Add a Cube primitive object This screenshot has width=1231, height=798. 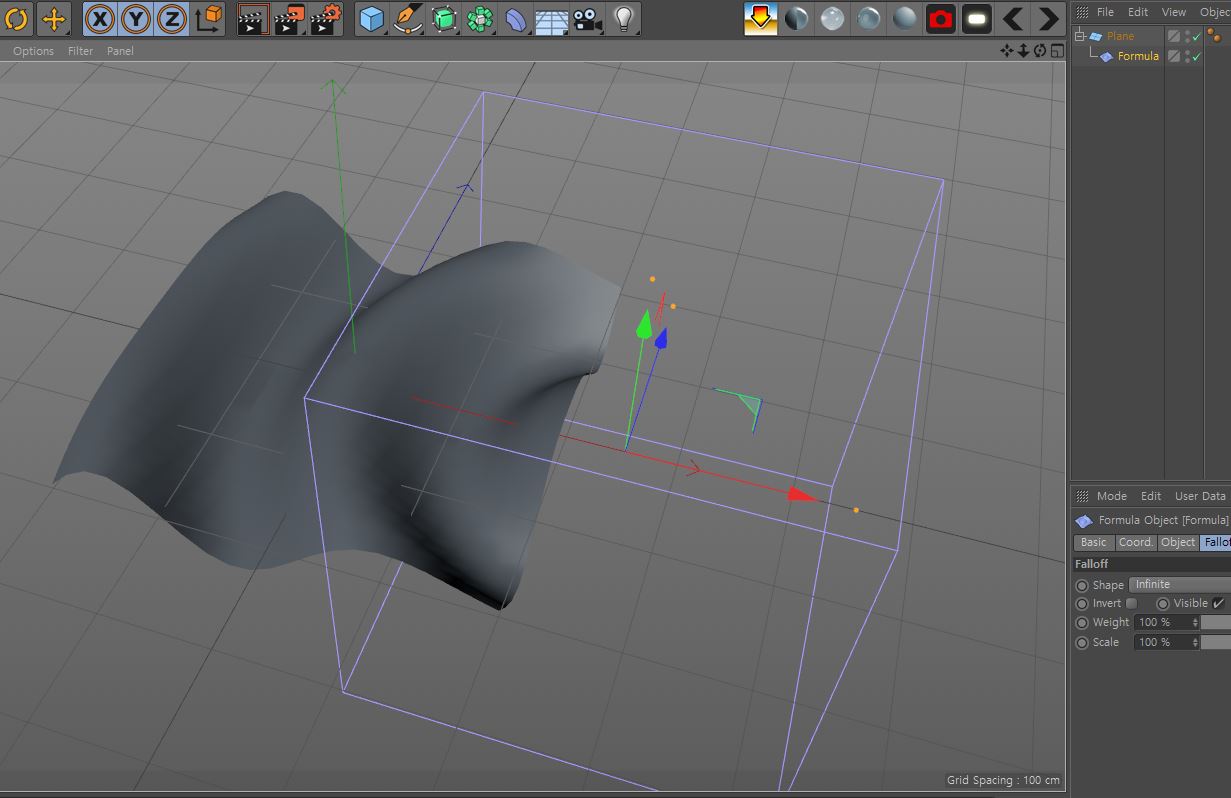click(372, 18)
